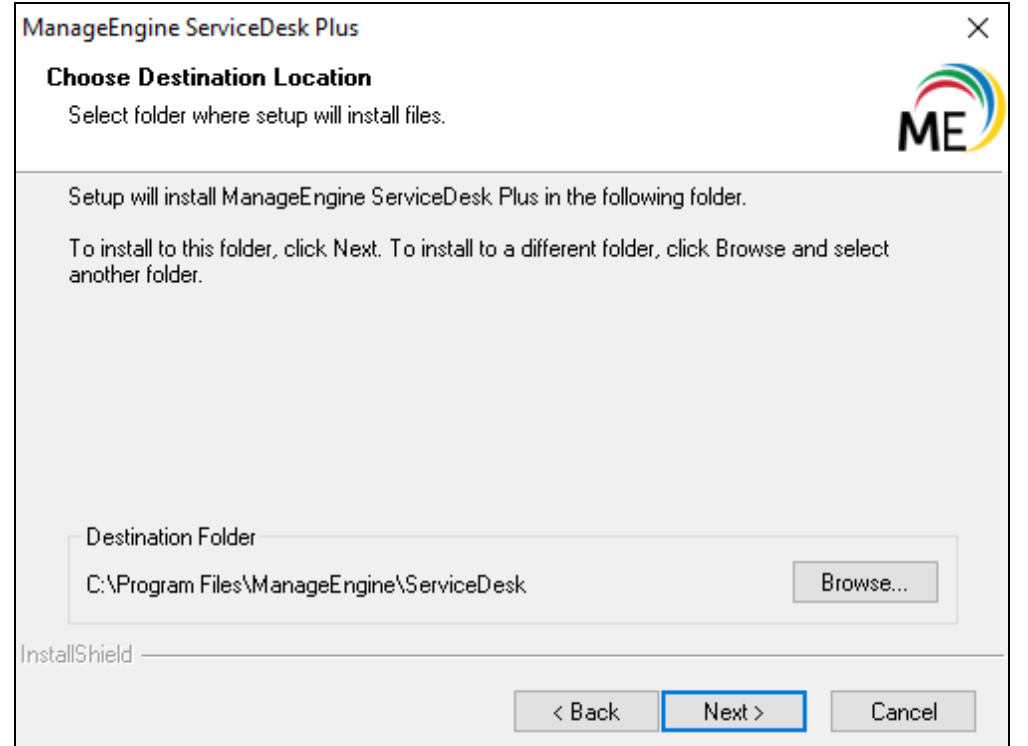The width and height of the screenshot is (1028, 746).
Task: Click the InstallShield label
Action: (x=76, y=657)
